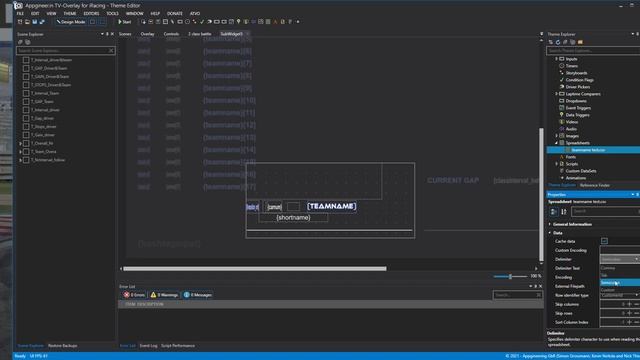Open the Event Log tab
The image size is (640, 360).
click(148, 346)
